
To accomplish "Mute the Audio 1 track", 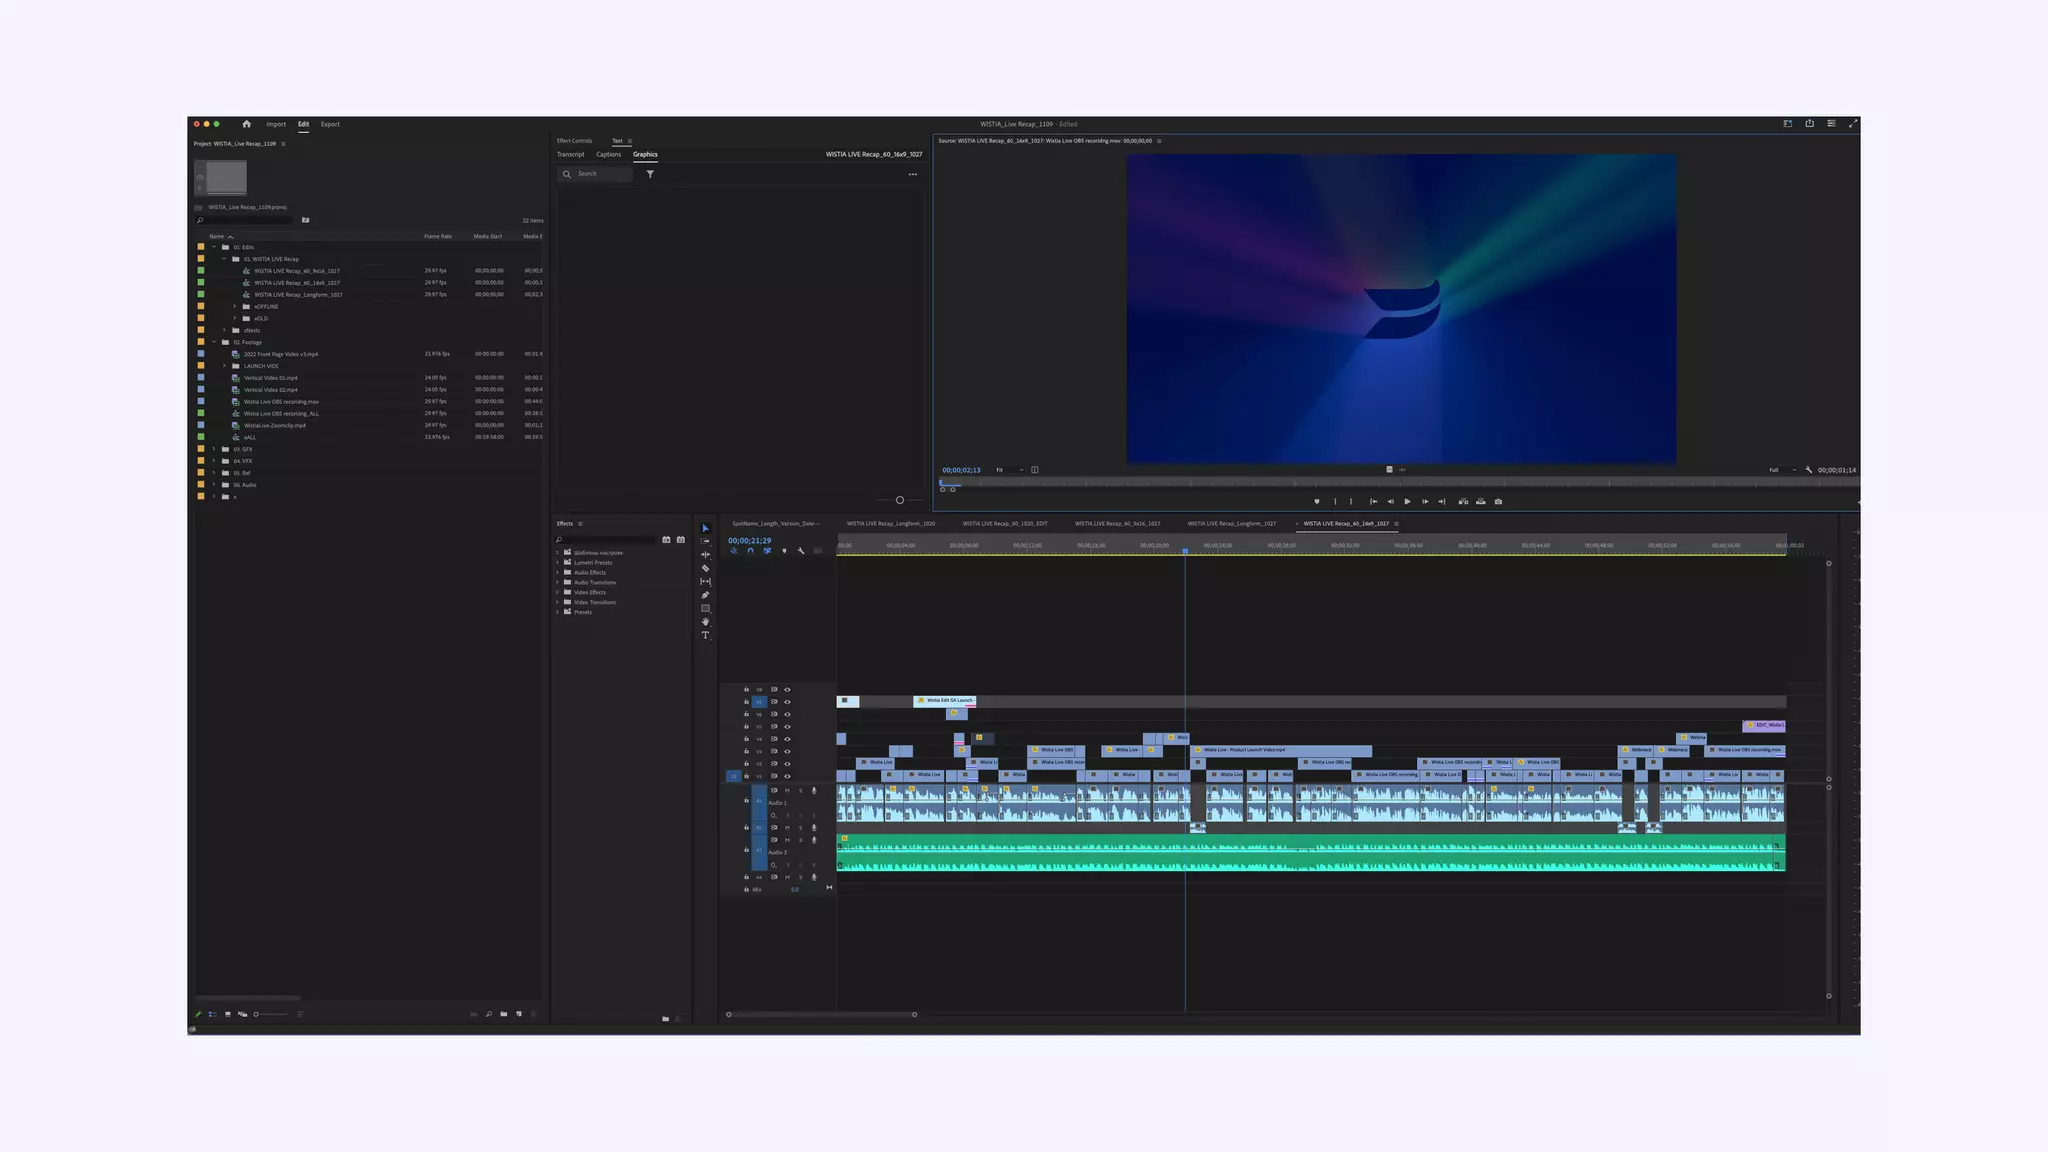I will click(787, 790).
